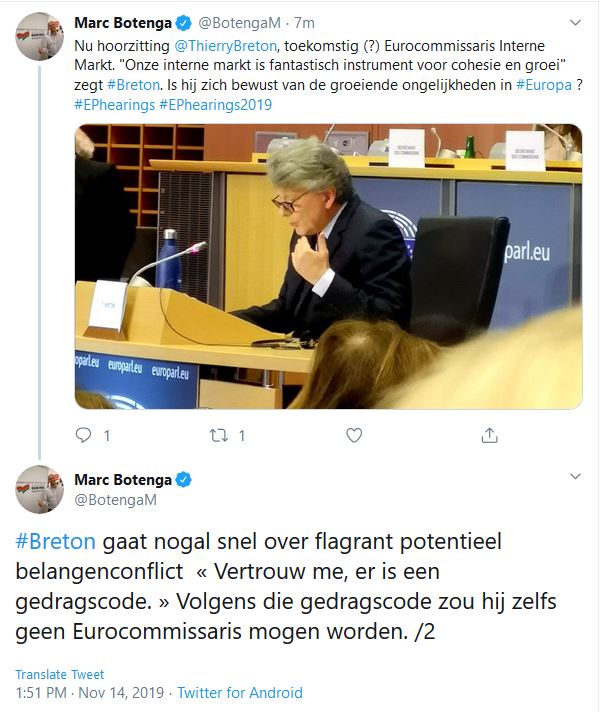Open the share icon under the photo
608x712 pixels.
coord(489,435)
